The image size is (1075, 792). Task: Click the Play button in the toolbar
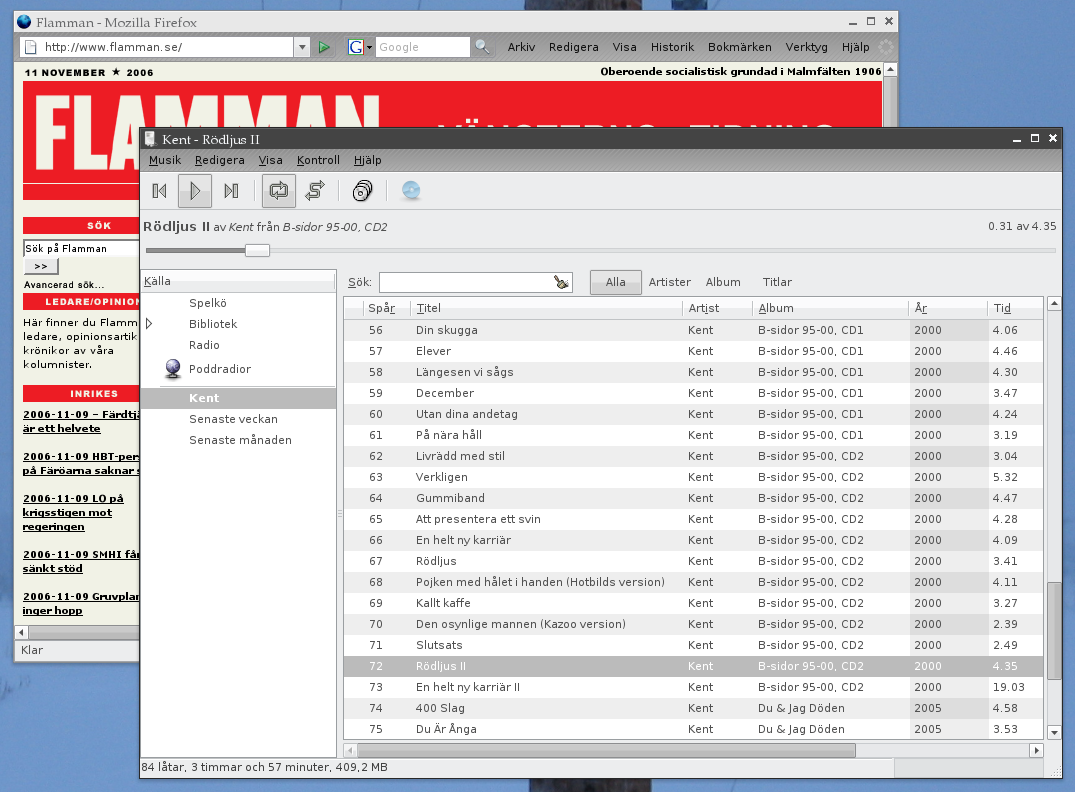195,191
